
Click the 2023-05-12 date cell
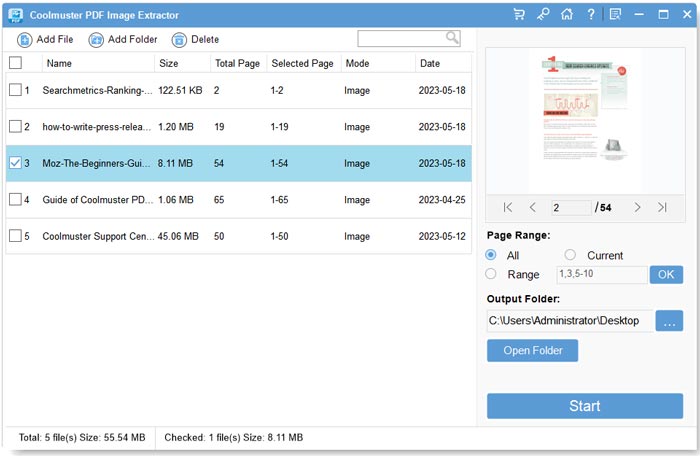[442, 236]
